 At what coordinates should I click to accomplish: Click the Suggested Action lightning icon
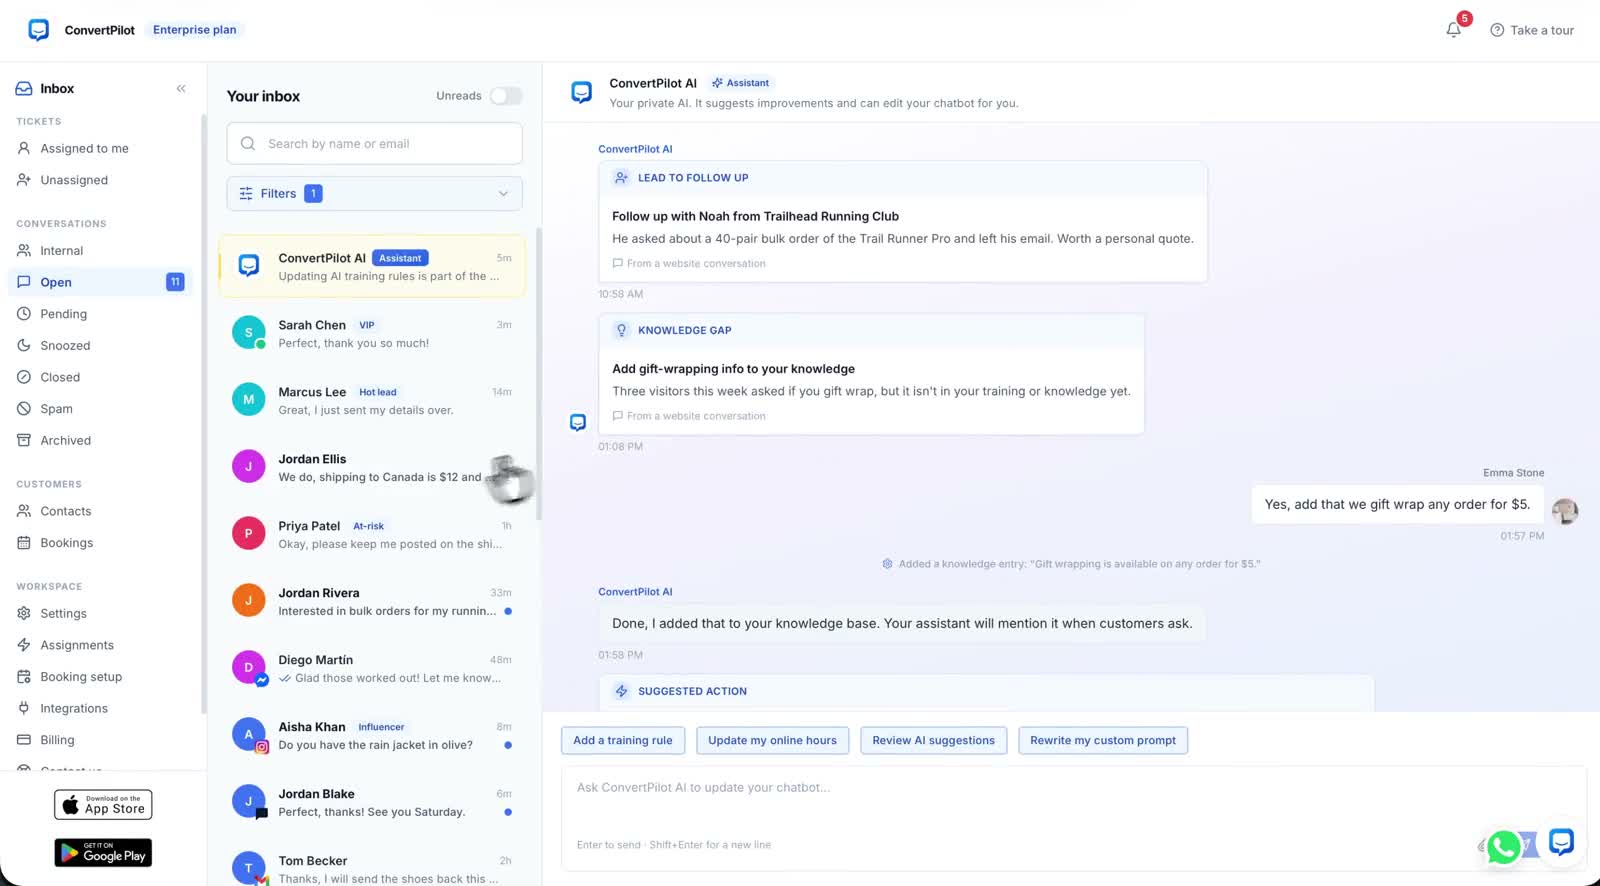[621, 691]
